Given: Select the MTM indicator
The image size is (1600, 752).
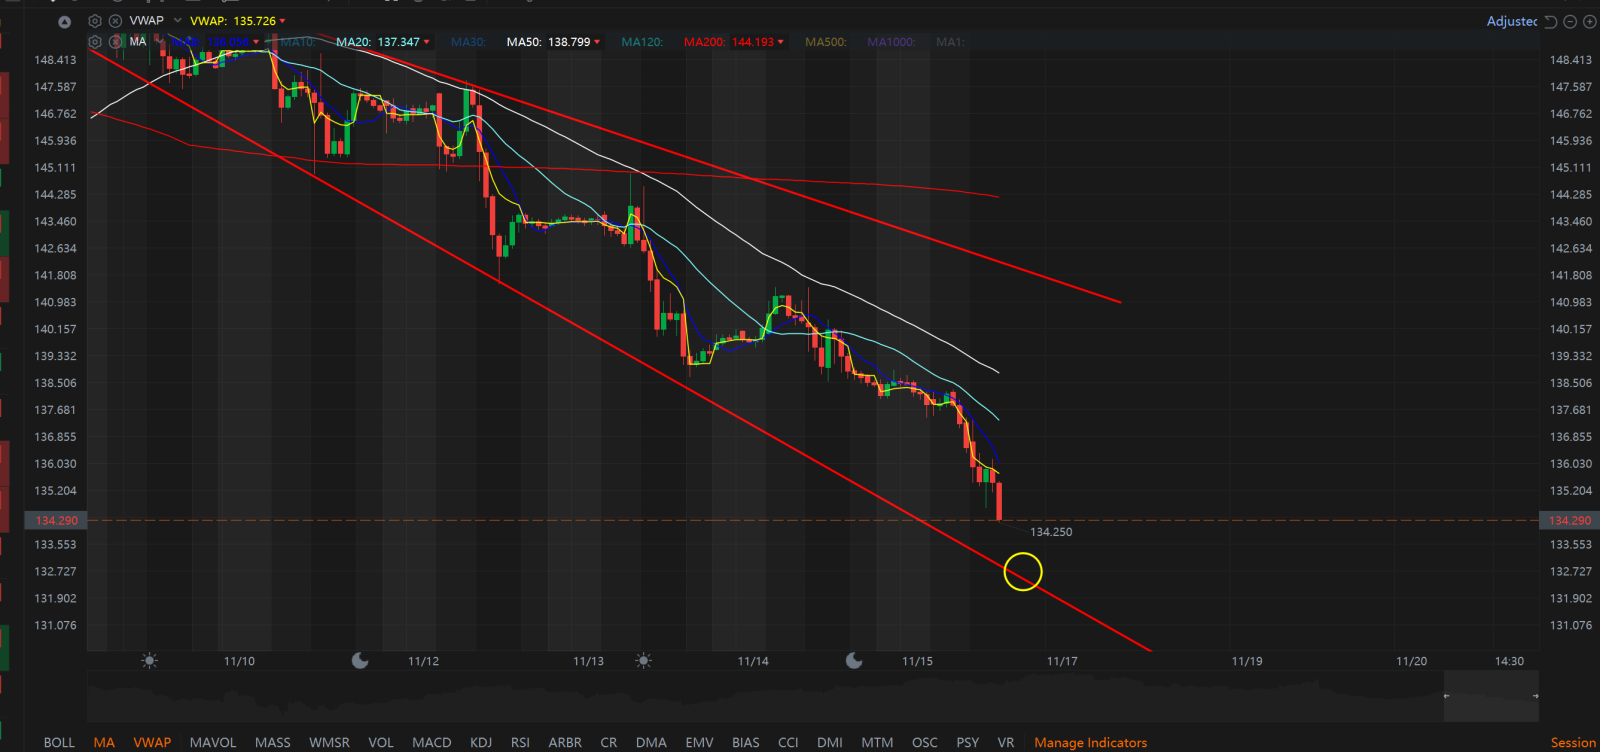Looking at the screenshot, I should tap(877, 742).
